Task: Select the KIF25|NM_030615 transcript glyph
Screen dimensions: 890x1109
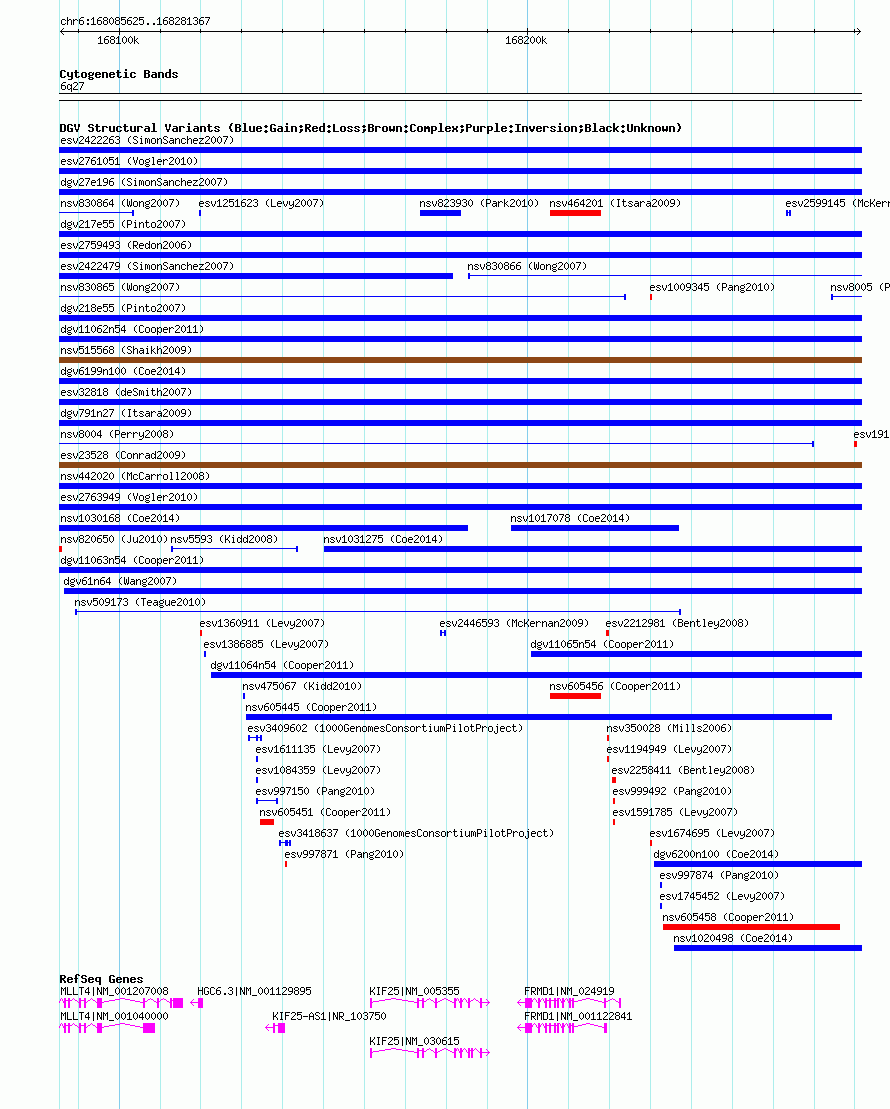Action: [x=429, y=1052]
